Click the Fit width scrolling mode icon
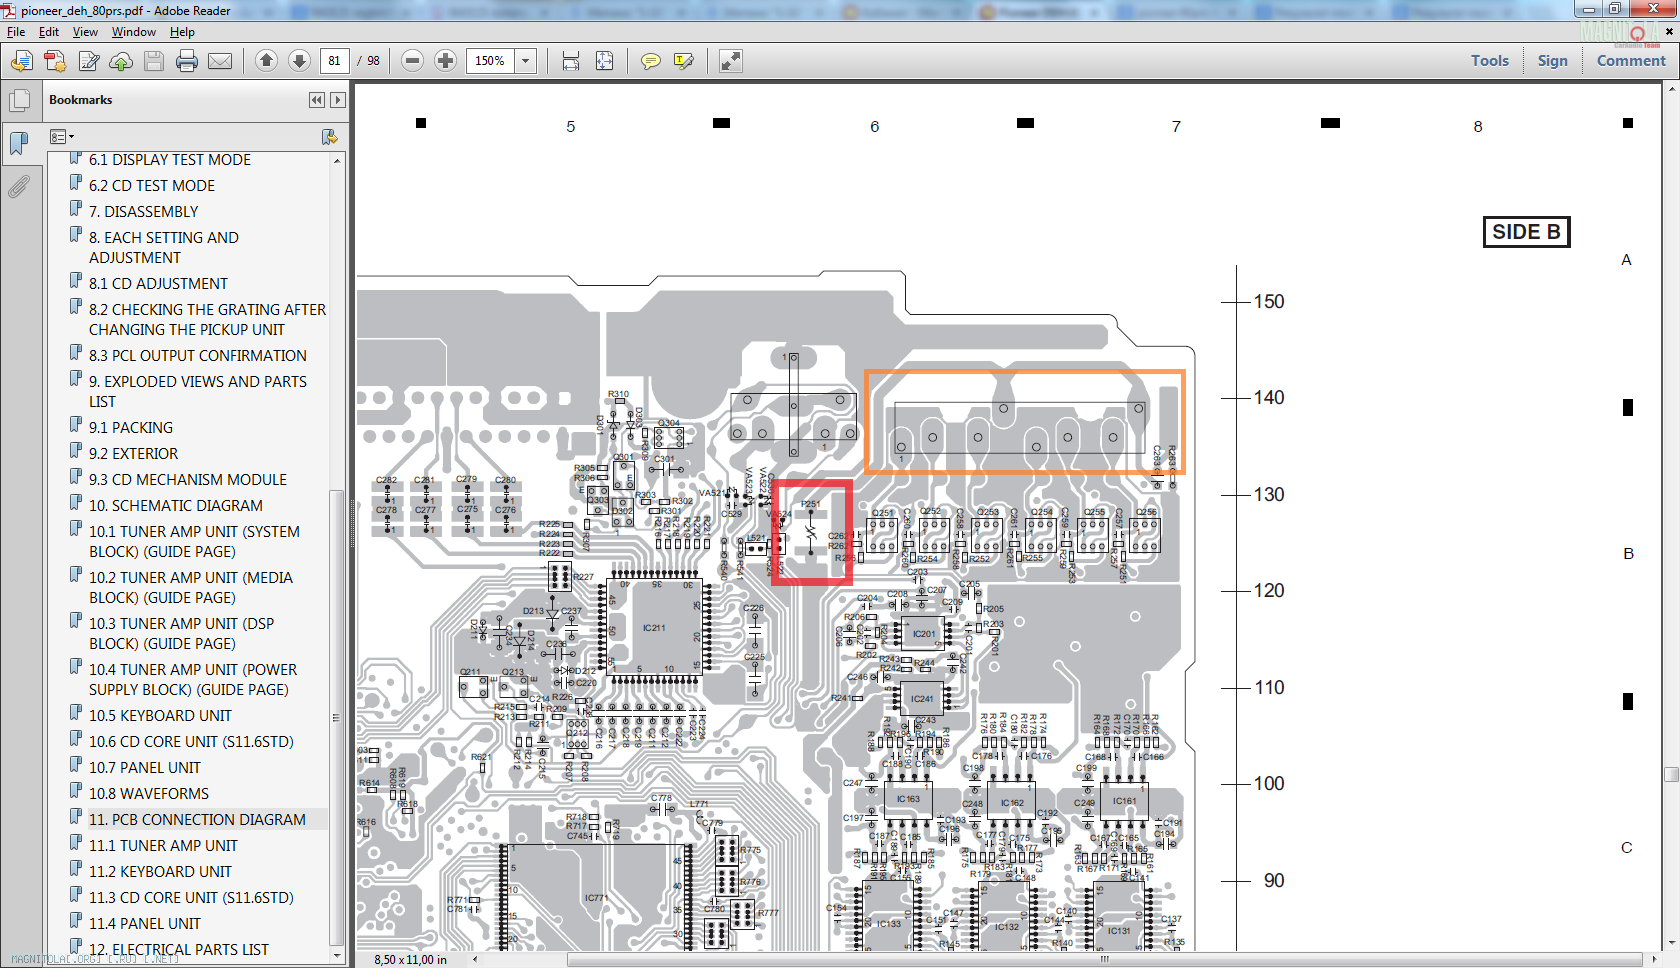1680x968 pixels. (x=571, y=61)
